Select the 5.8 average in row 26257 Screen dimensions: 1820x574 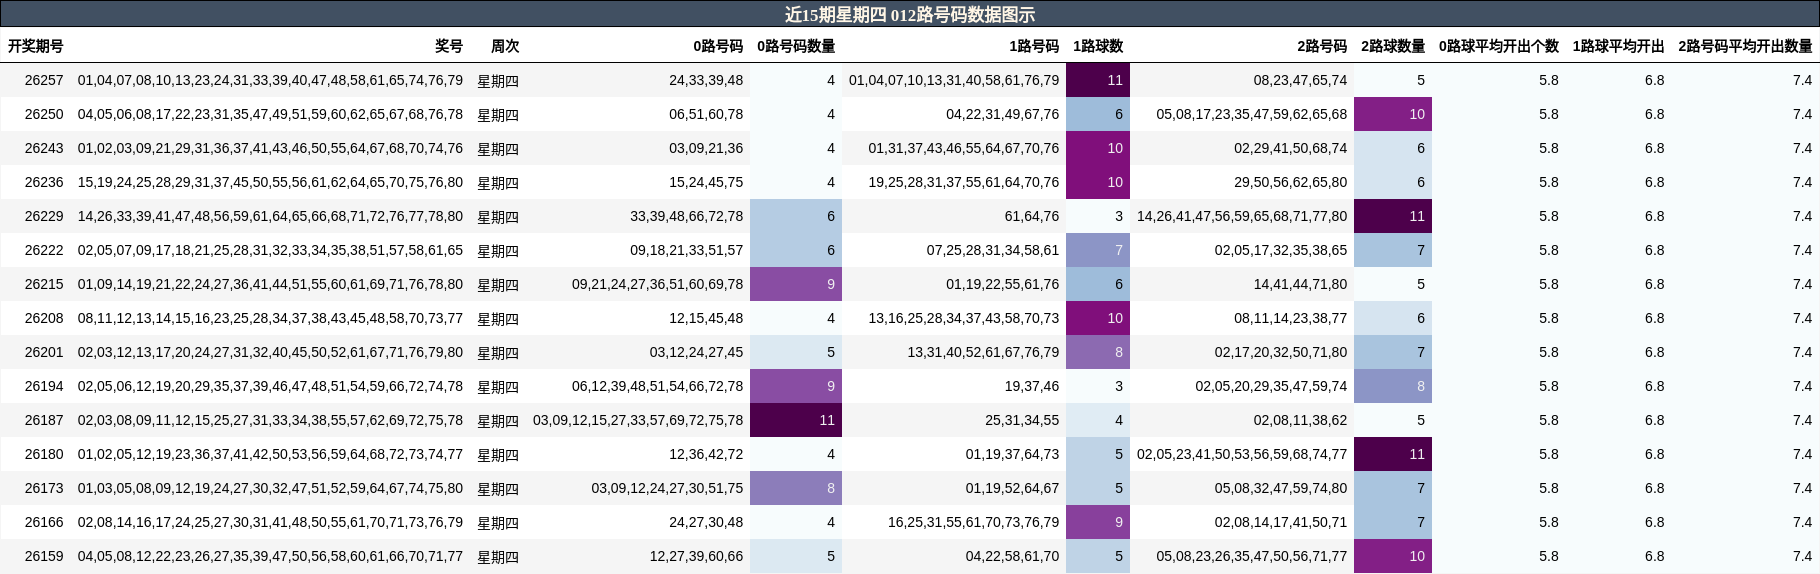1548,80
